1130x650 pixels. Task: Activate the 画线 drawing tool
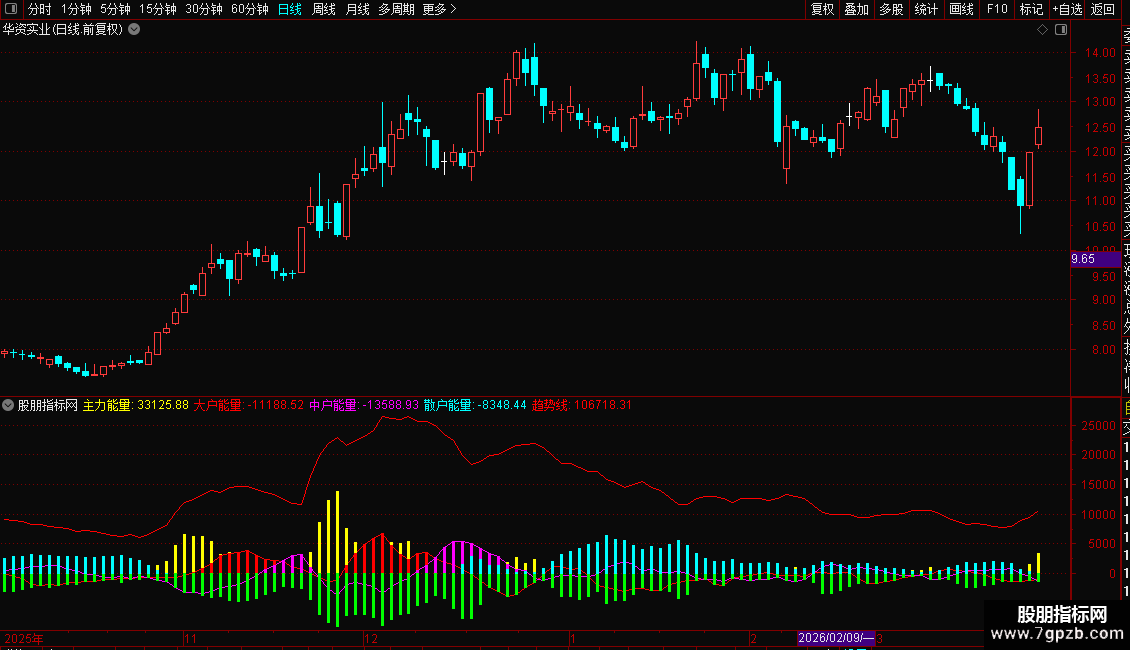click(961, 9)
